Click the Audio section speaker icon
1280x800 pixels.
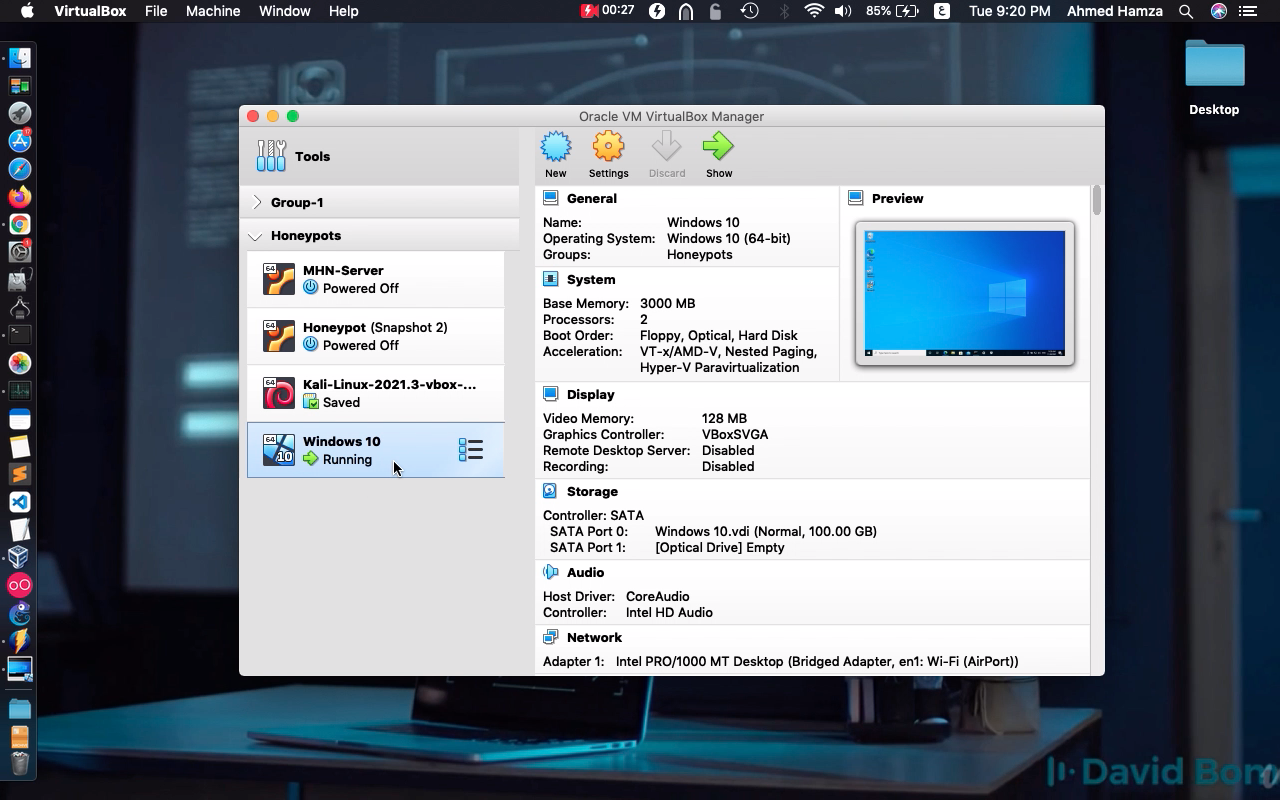click(x=550, y=572)
